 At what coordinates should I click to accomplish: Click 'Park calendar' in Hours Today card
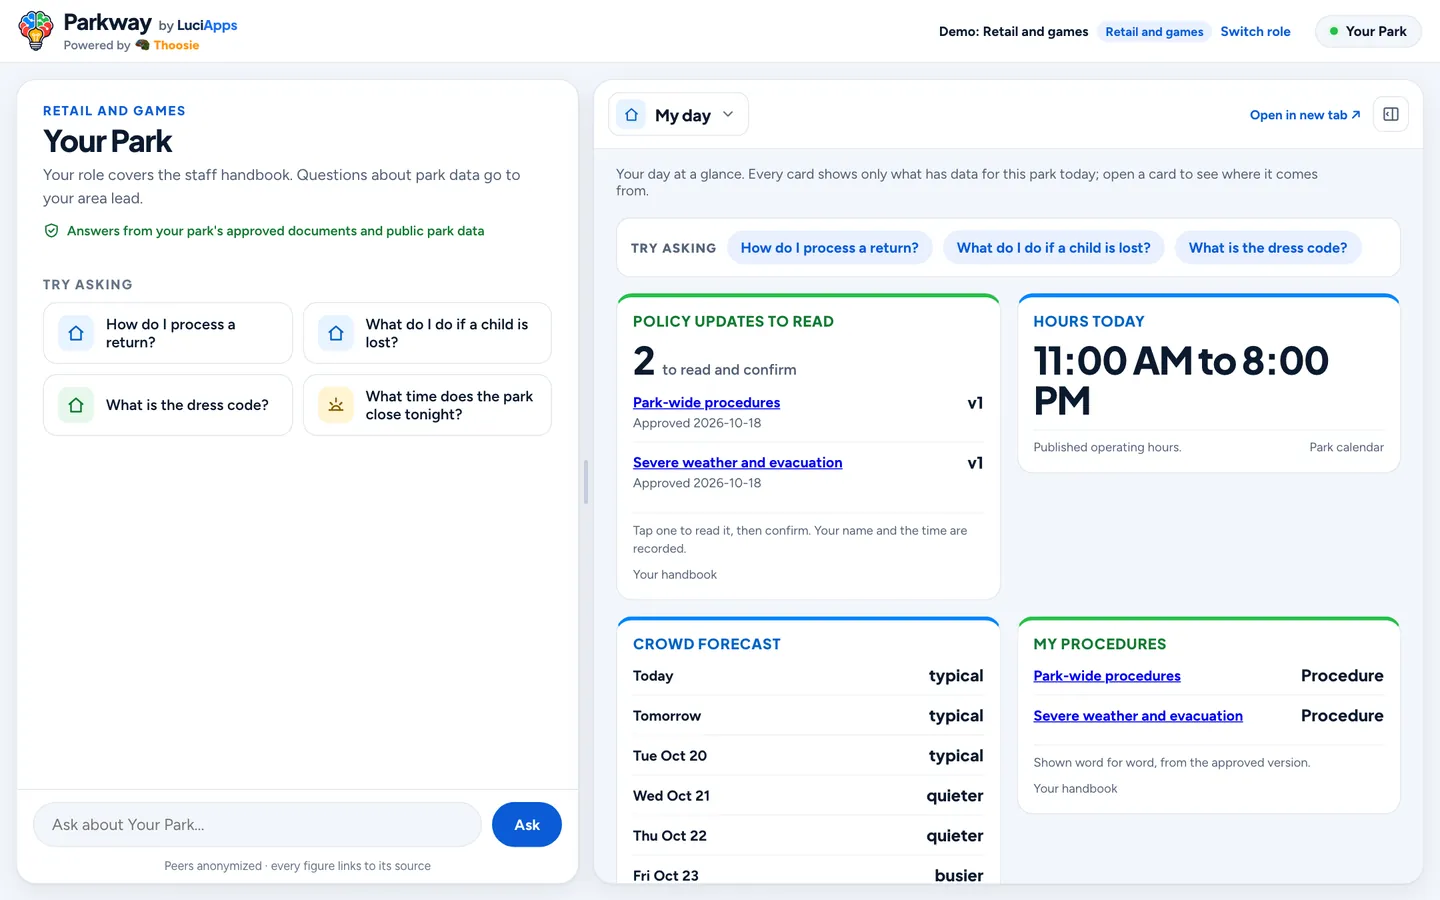pyautogui.click(x=1346, y=447)
